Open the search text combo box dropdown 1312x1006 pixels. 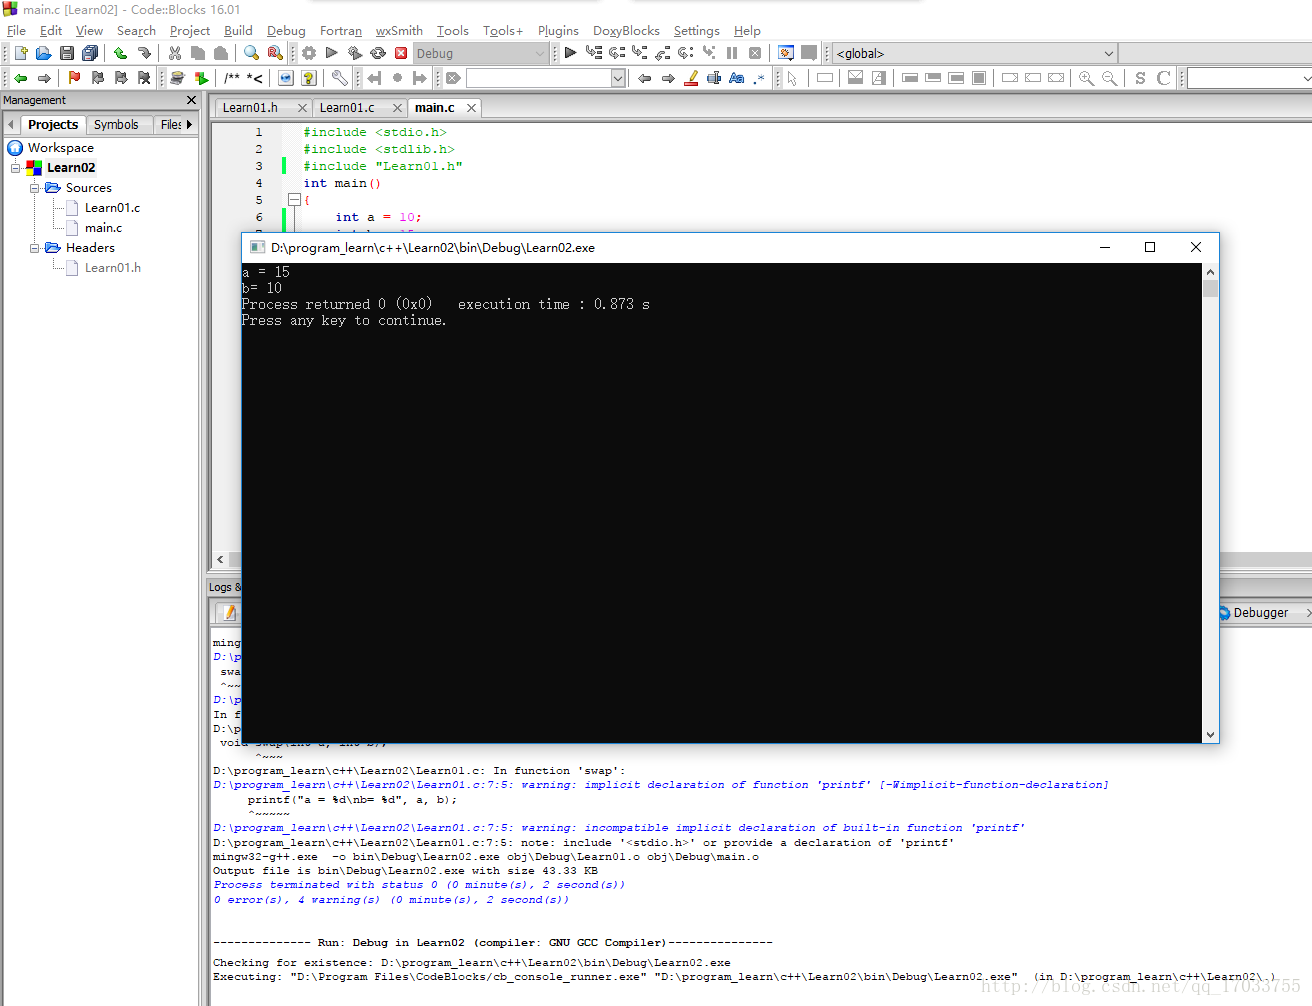pyautogui.click(x=617, y=78)
